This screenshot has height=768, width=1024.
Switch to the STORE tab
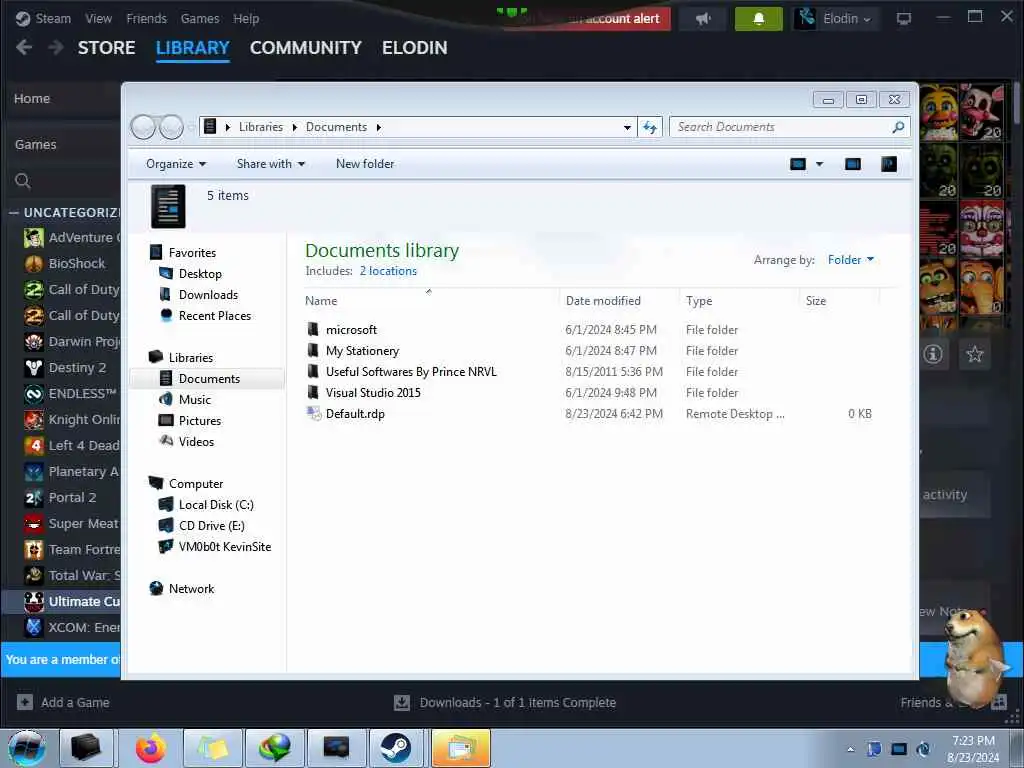pos(106,48)
